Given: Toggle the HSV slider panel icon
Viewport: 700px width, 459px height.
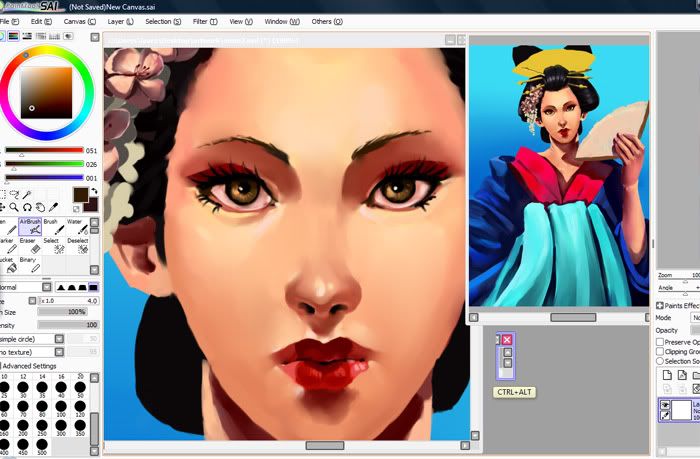Looking at the screenshot, I should pyautogui.click(x=27, y=36).
